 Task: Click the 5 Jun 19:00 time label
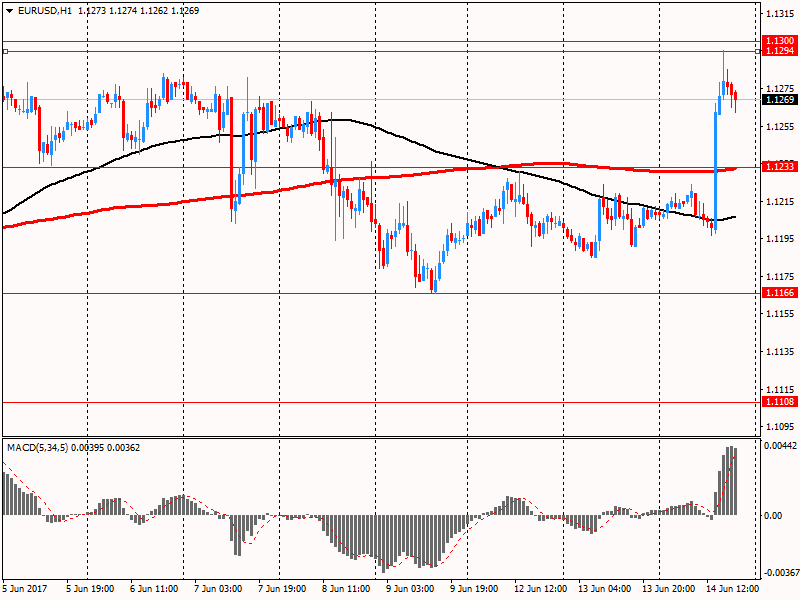[90, 589]
